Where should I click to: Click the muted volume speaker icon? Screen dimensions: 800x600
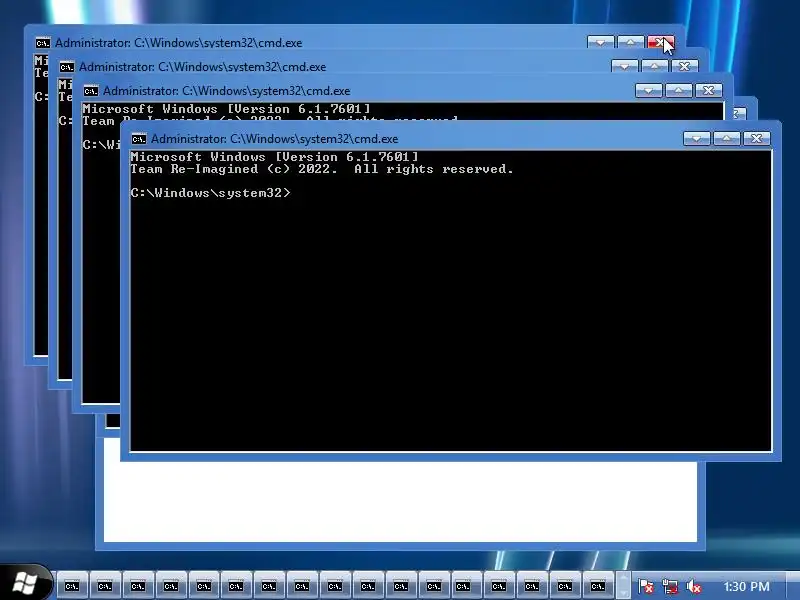point(693,586)
